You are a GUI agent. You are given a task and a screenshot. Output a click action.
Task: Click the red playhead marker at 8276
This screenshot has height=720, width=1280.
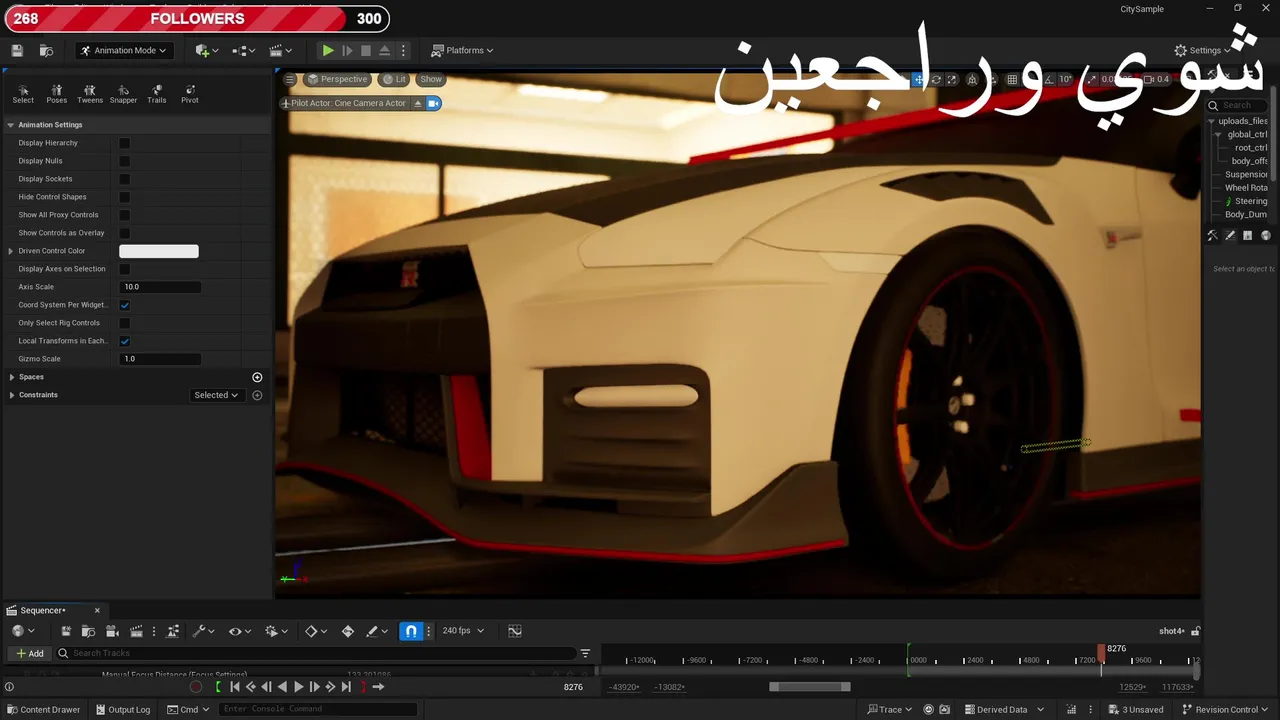tap(1101, 652)
